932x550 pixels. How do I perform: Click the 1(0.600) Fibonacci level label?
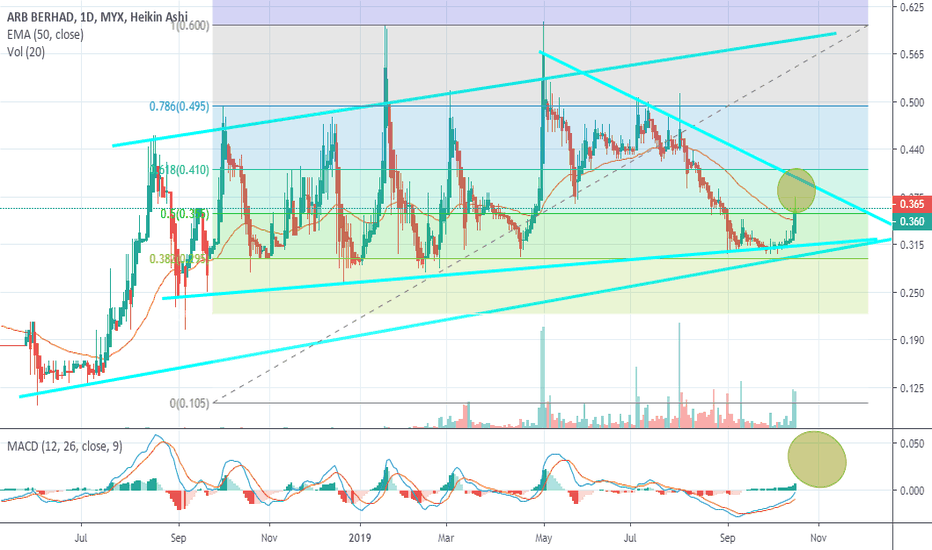[x=190, y=26]
